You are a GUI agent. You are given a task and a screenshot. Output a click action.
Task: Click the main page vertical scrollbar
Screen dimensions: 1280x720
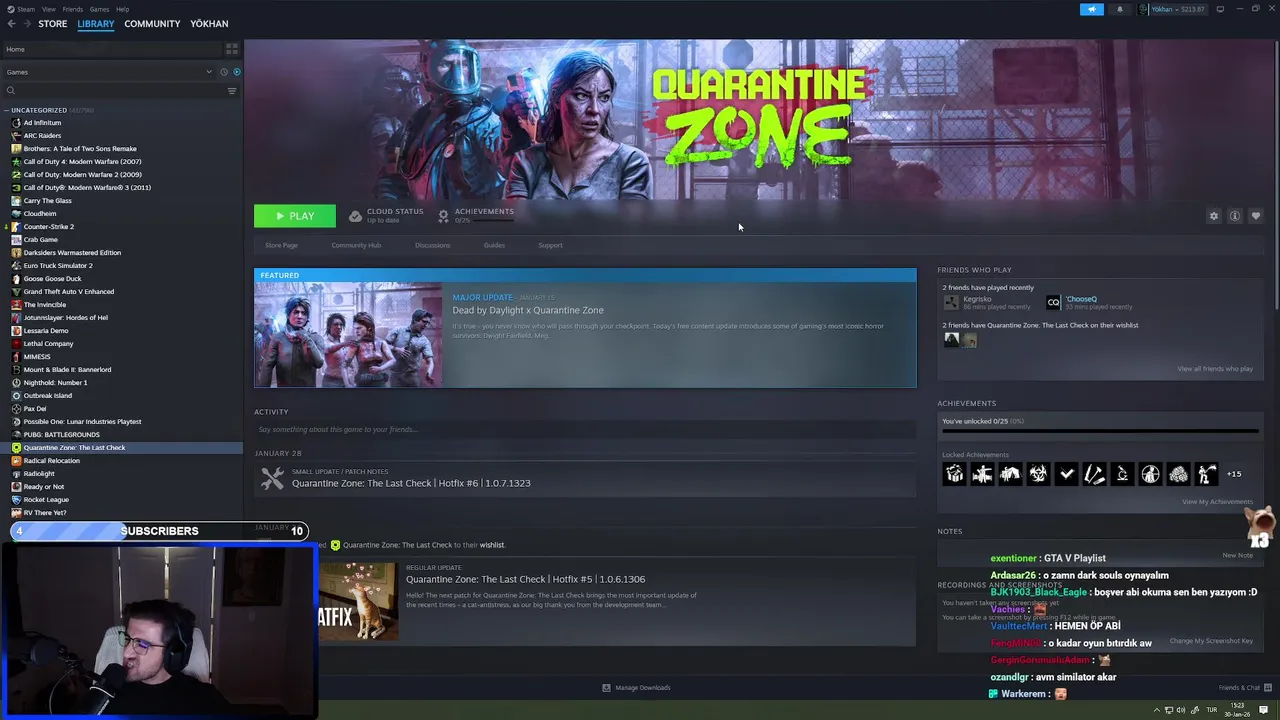tap(1276, 175)
